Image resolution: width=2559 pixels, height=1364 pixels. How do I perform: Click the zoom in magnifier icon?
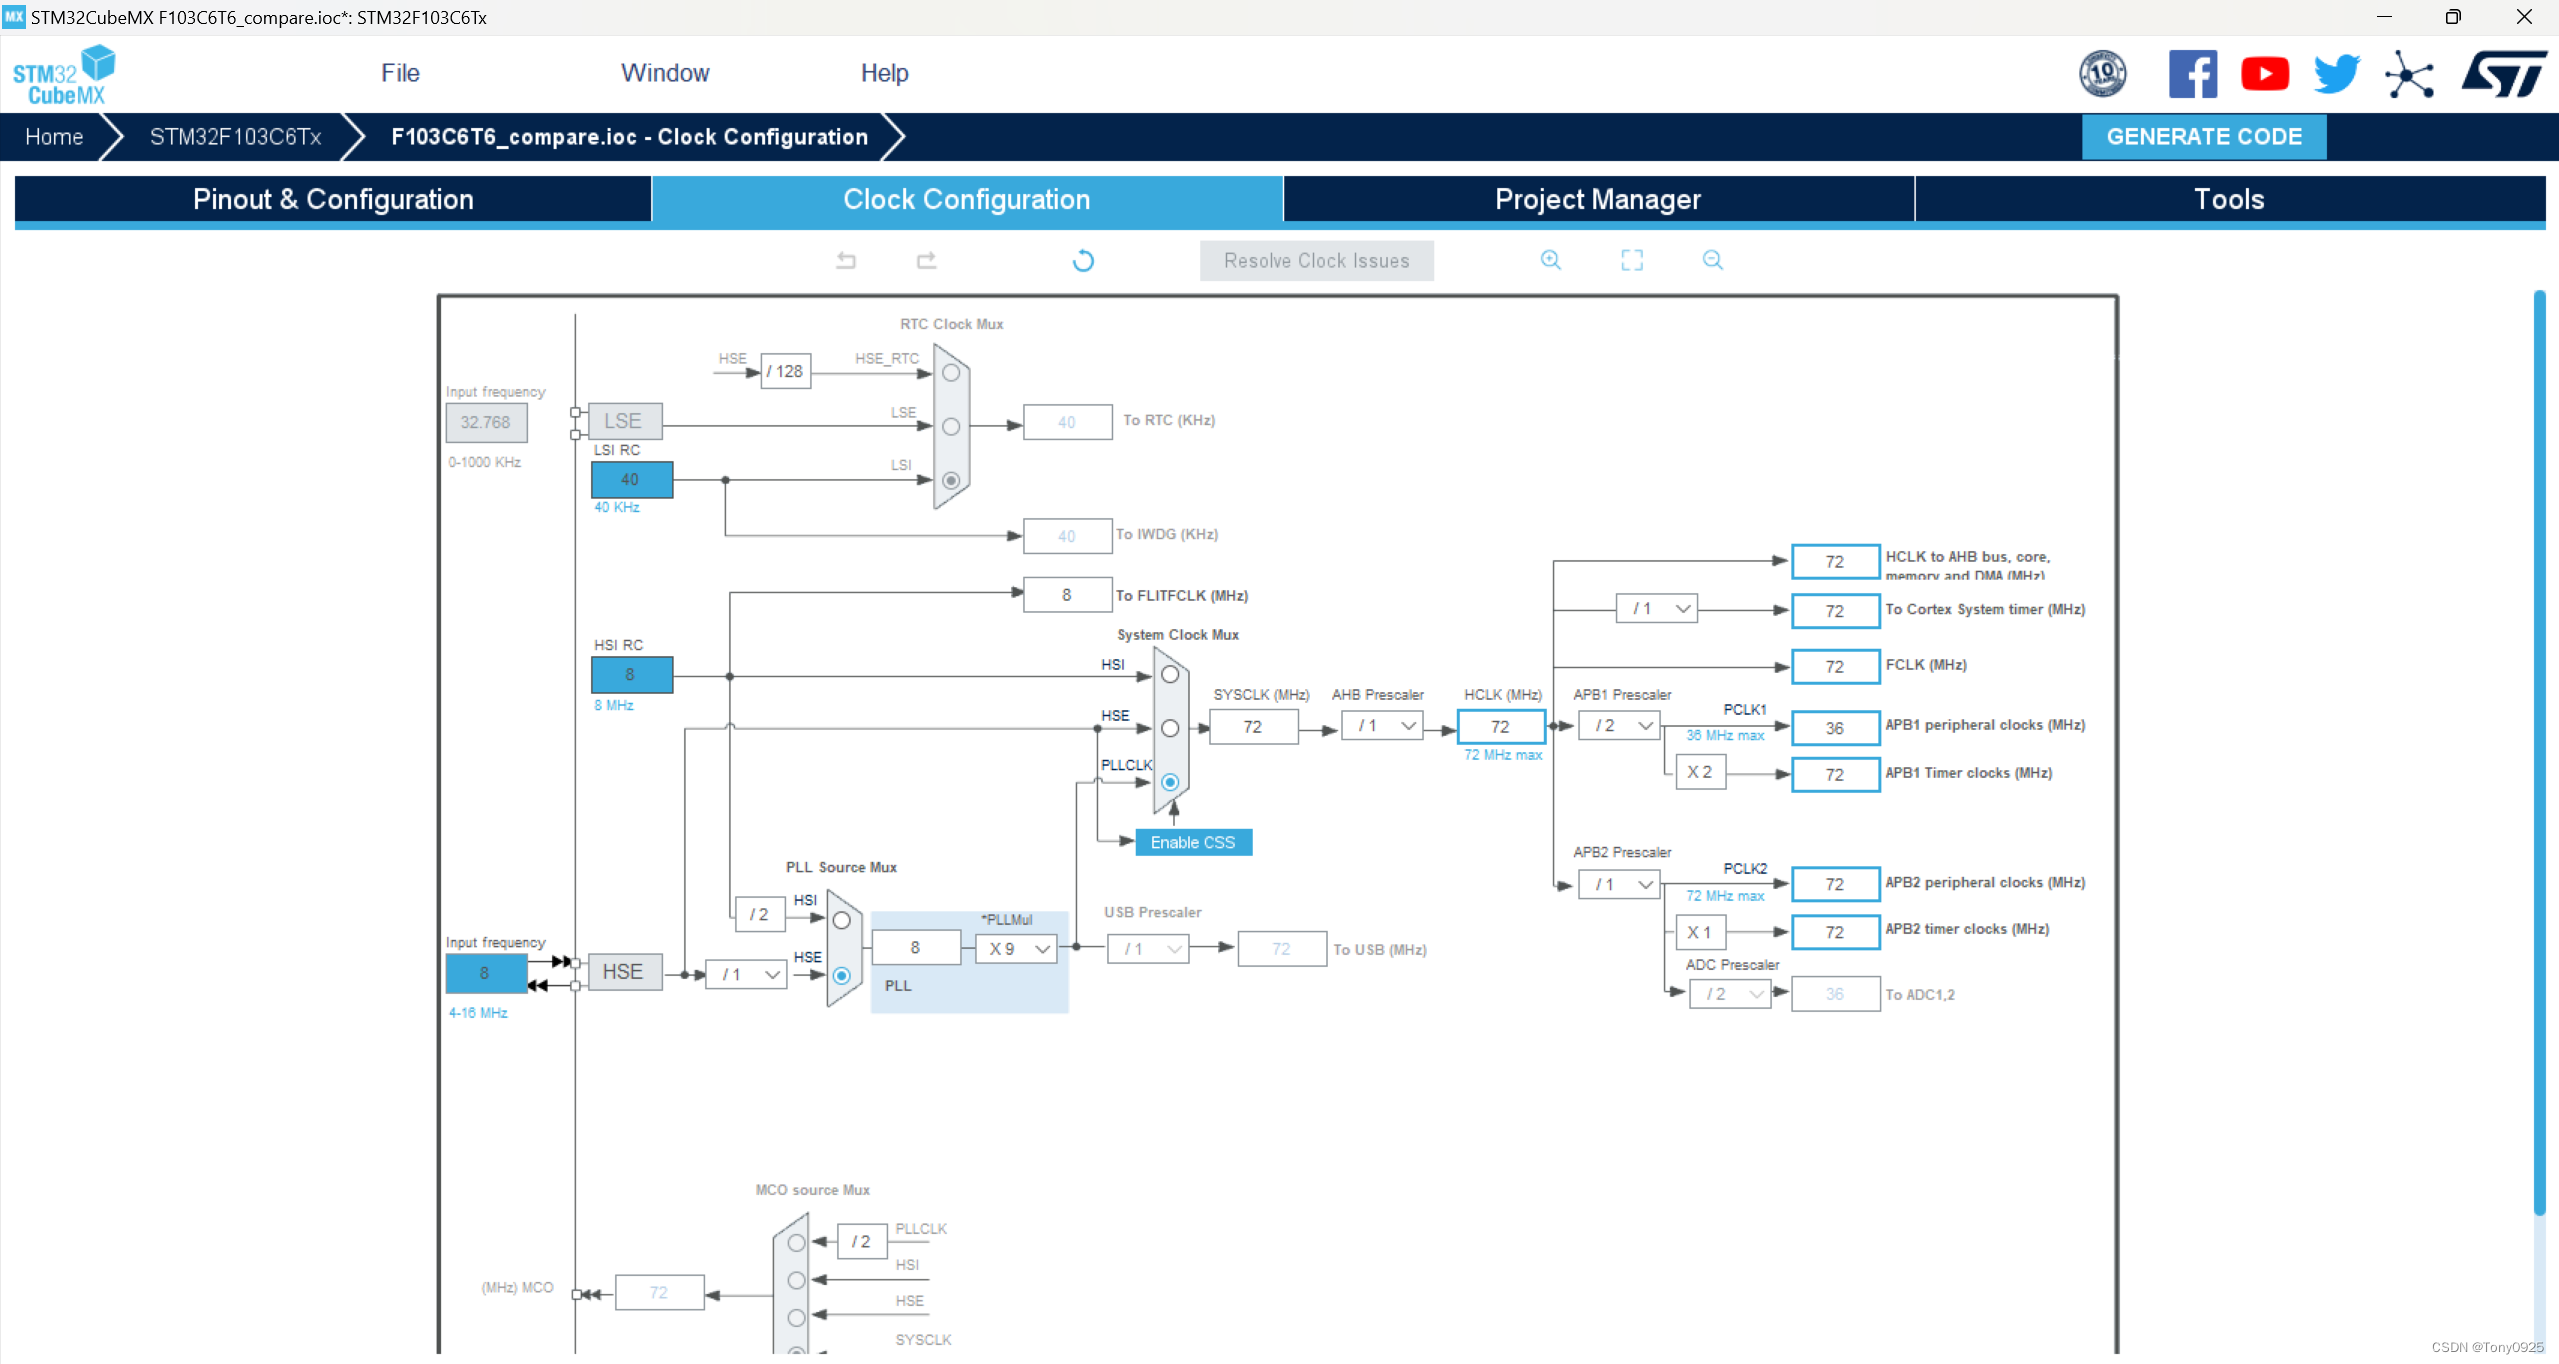(x=1550, y=259)
